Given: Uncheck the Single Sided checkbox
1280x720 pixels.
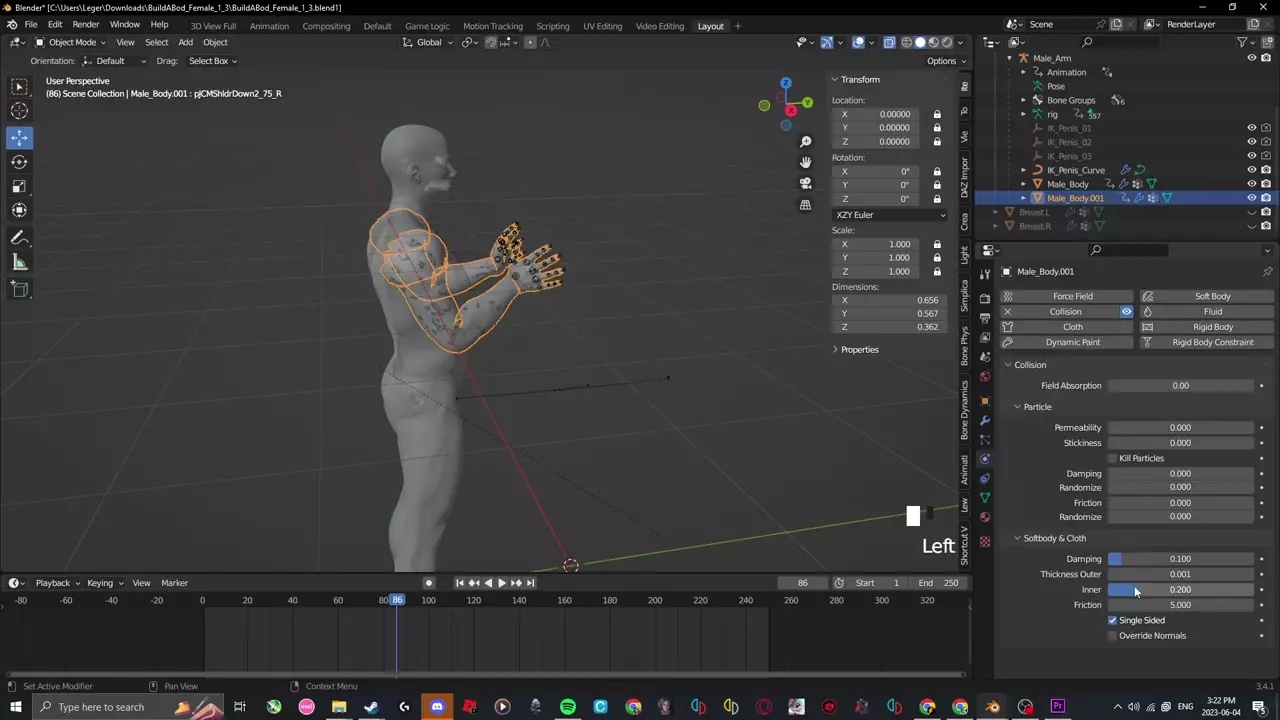Looking at the screenshot, I should pyautogui.click(x=1112, y=621).
